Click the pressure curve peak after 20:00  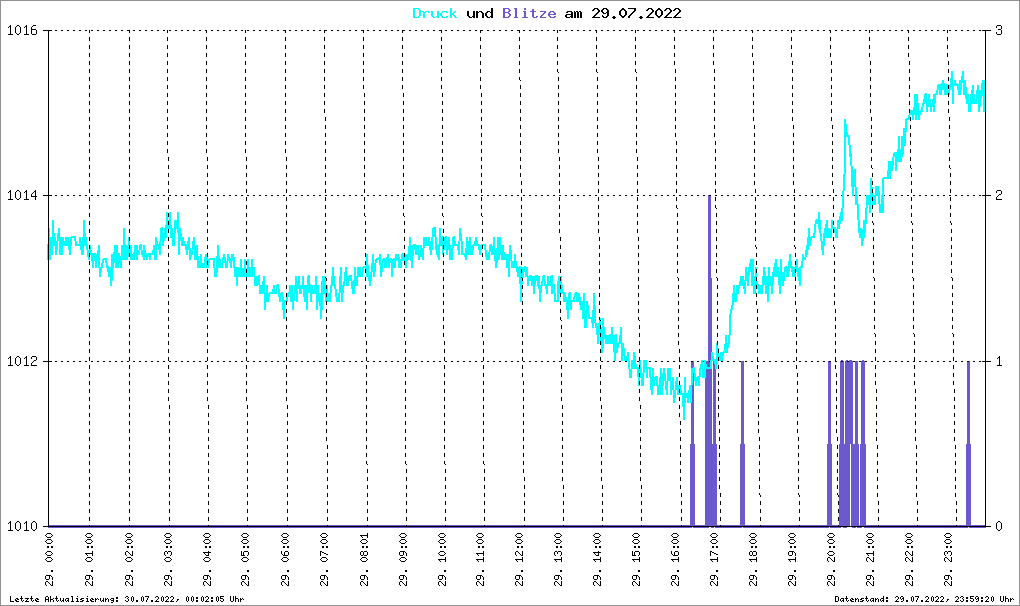845,122
